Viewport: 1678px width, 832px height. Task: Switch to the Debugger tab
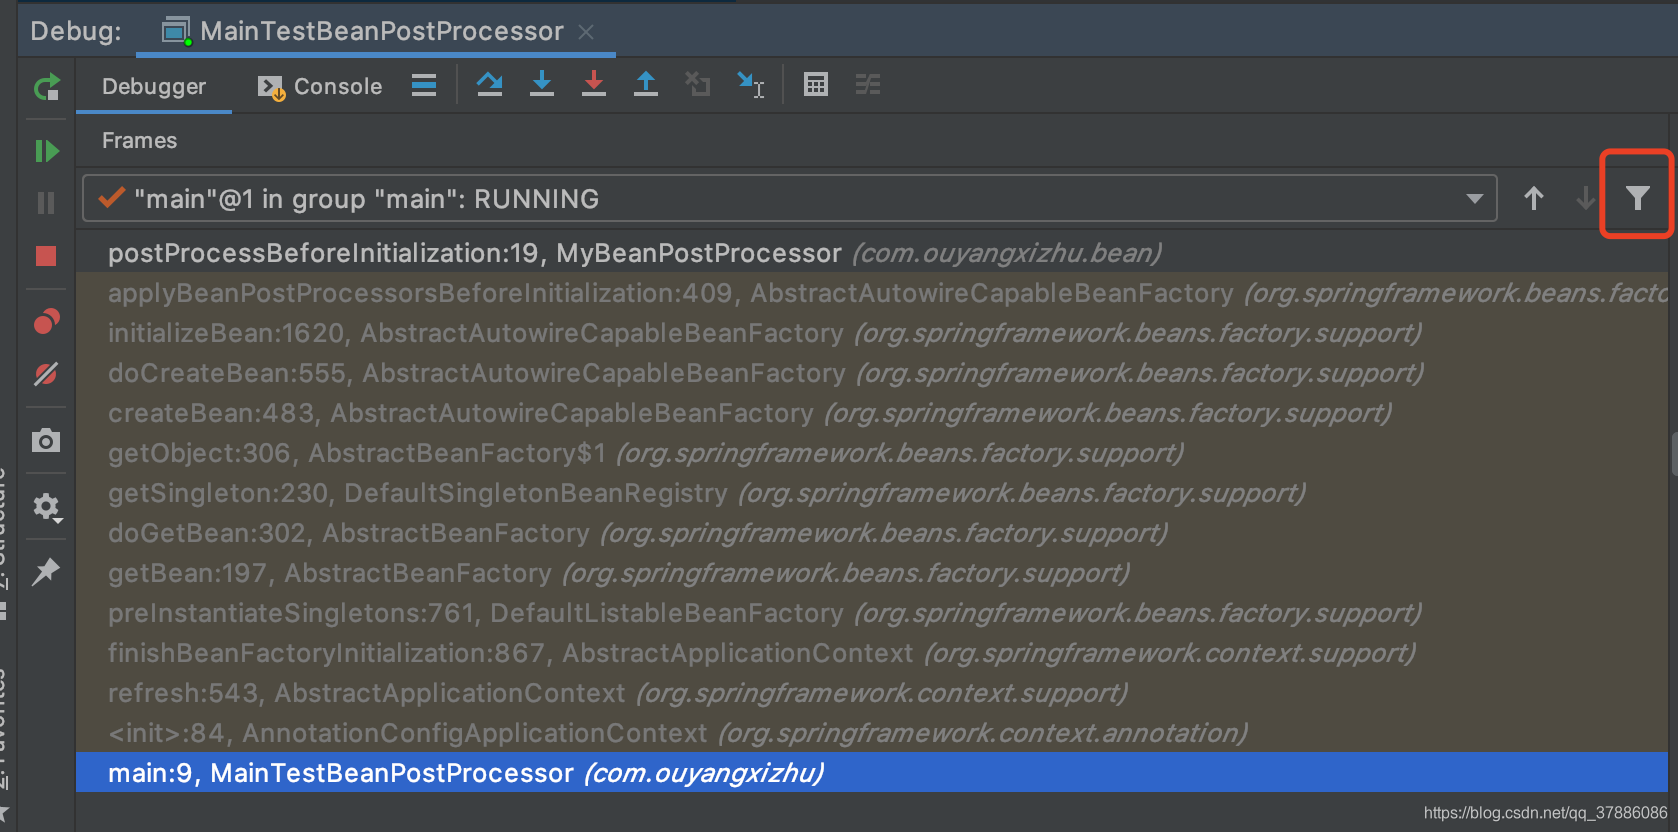(x=154, y=87)
